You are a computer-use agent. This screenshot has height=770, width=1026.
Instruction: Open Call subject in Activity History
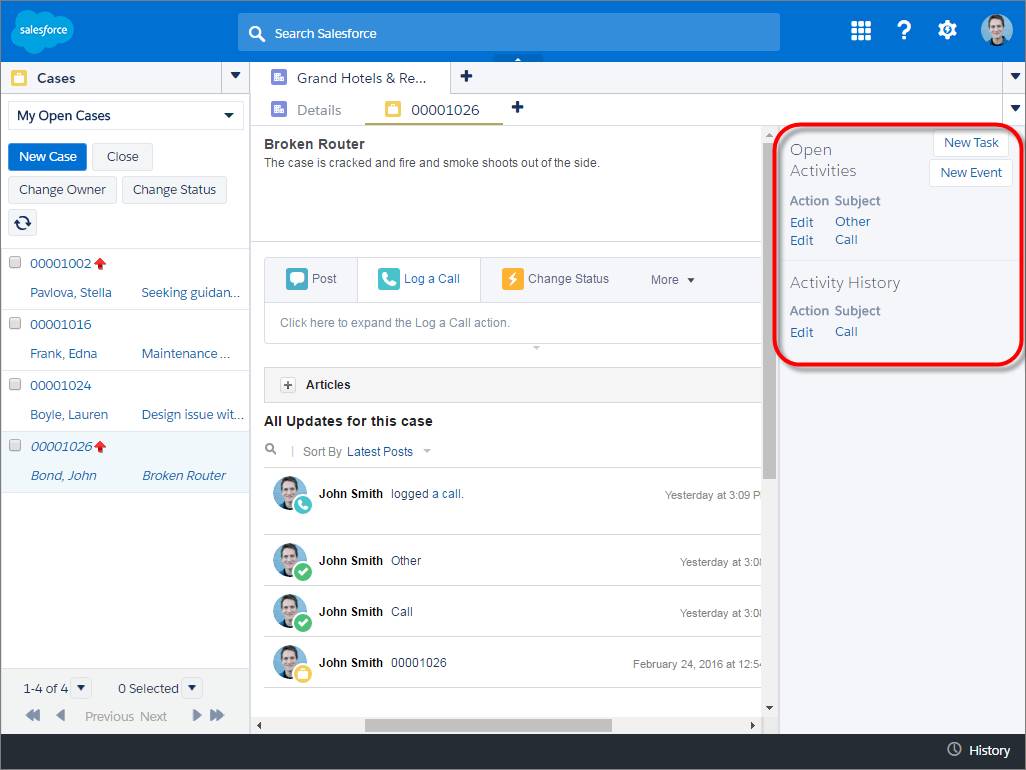click(846, 332)
